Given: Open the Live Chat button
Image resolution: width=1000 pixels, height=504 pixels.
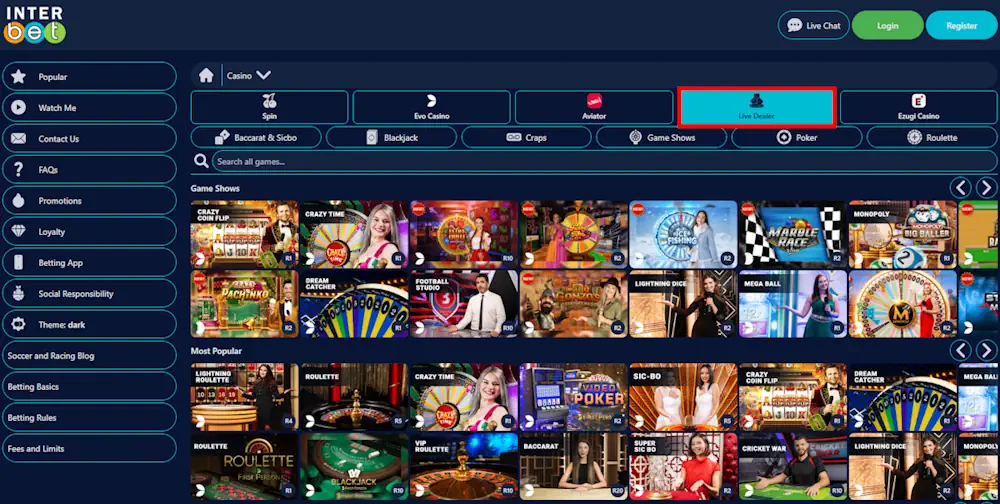Looking at the screenshot, I should point(814,26).
